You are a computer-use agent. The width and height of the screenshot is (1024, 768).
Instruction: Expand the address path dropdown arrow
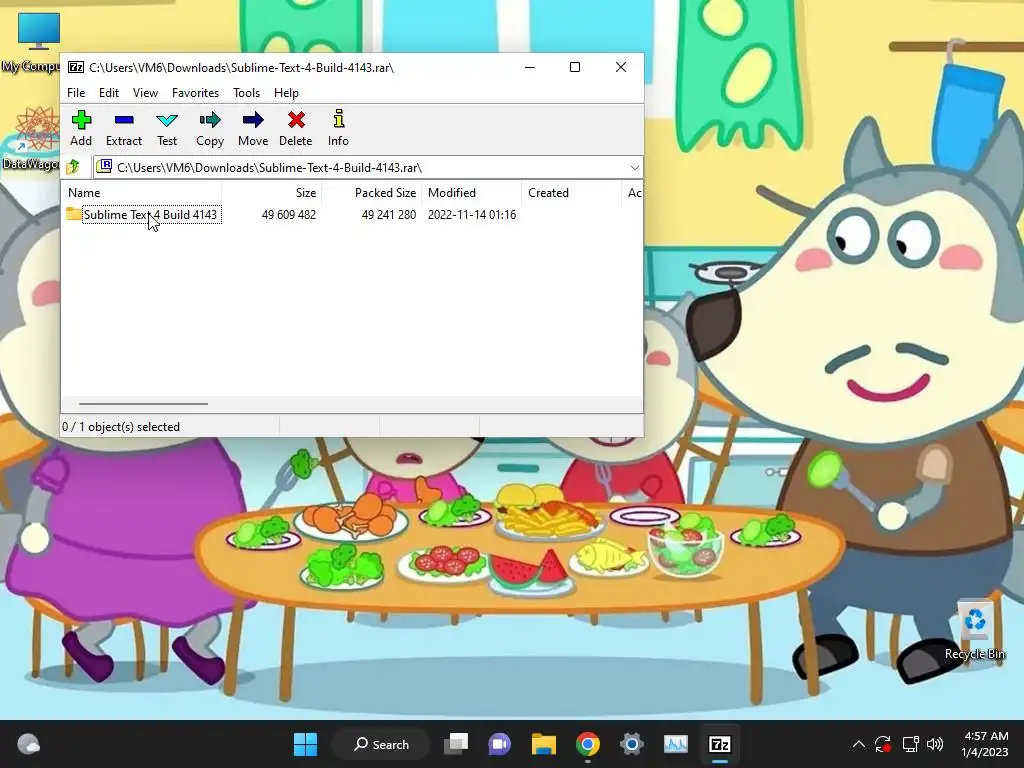(x=634, y=168)
